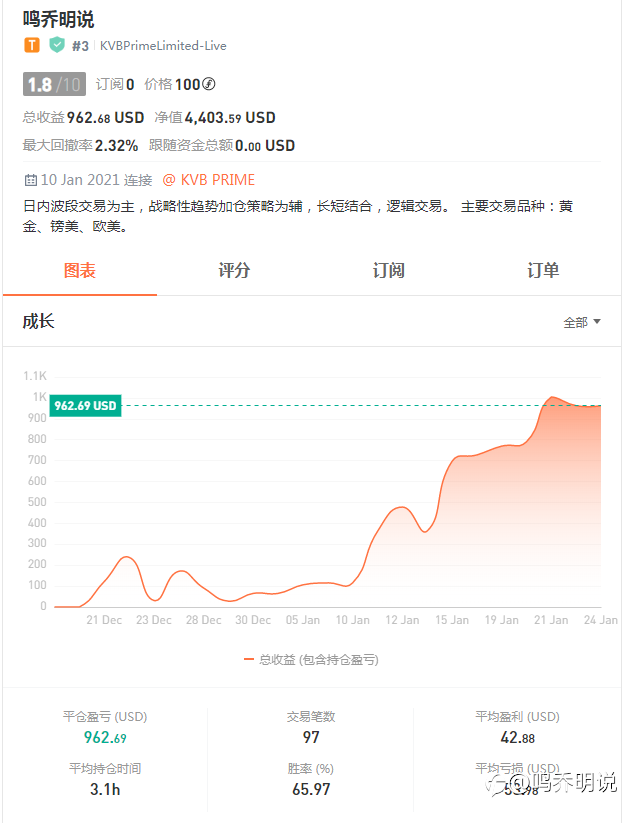Click the KVBPrimeLimited-Live server name

pos(163,46)
